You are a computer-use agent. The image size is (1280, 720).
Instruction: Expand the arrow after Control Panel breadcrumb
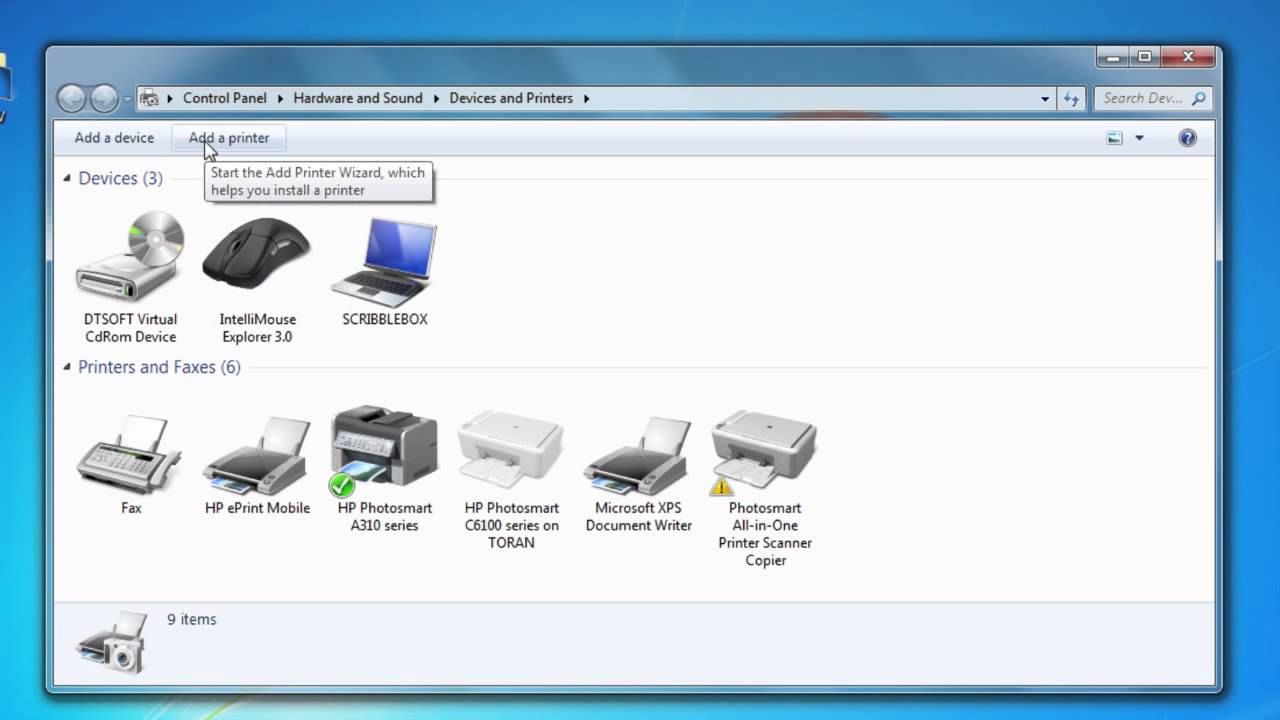tap(280, 98)
